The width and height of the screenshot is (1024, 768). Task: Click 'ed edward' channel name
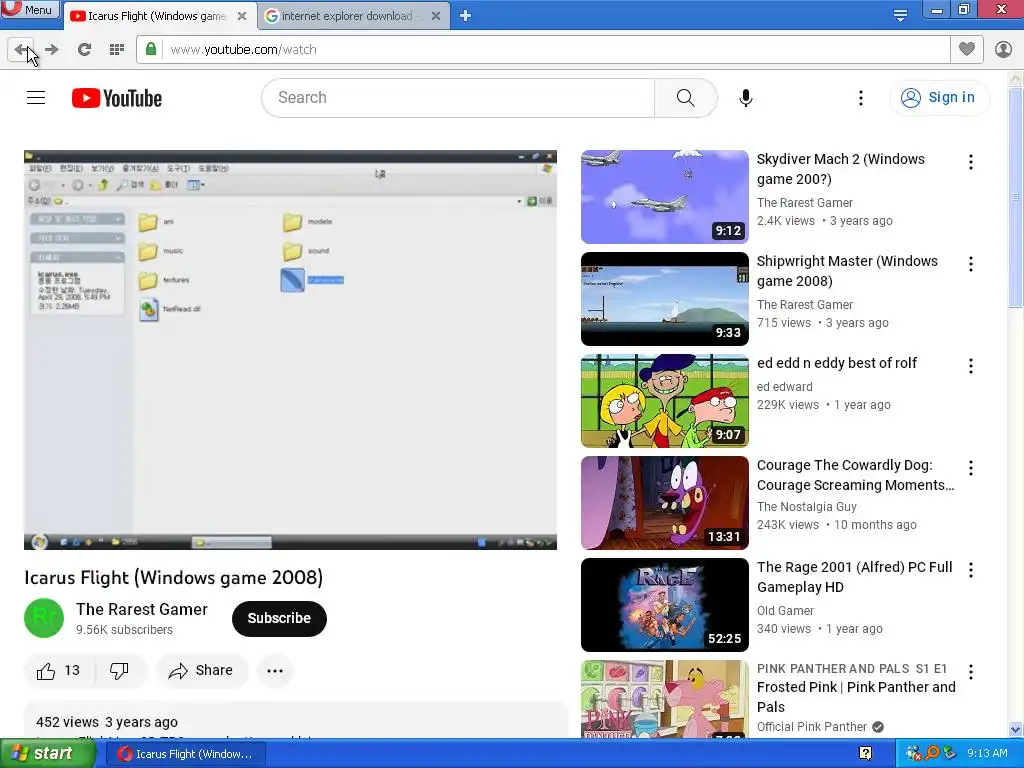click(784, 387)
